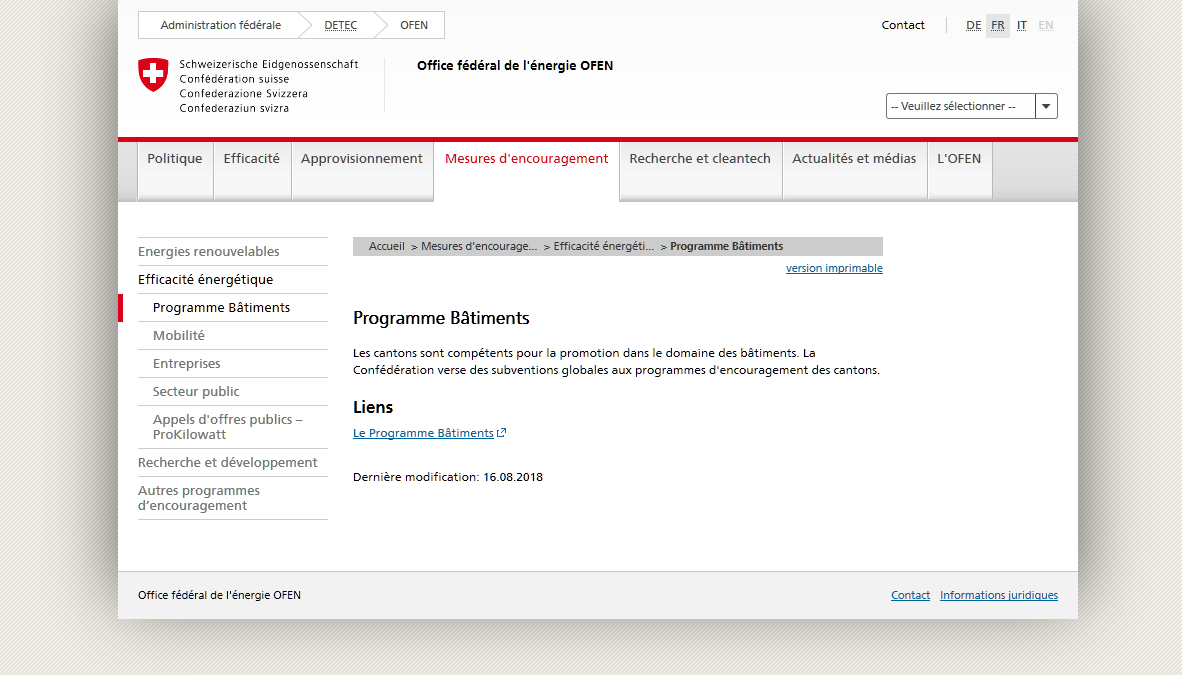
Task: Open the Veuillez sélectionner combo box
Action: point(972,106)
